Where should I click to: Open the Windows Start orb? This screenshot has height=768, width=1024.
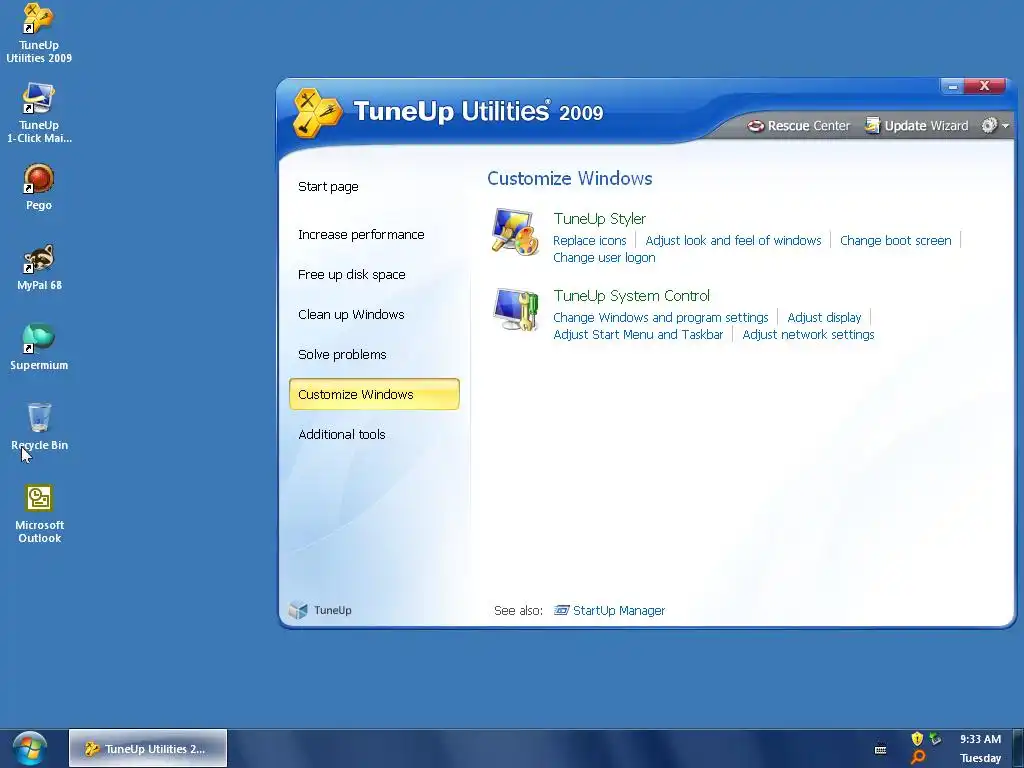[x=29, y=748]
